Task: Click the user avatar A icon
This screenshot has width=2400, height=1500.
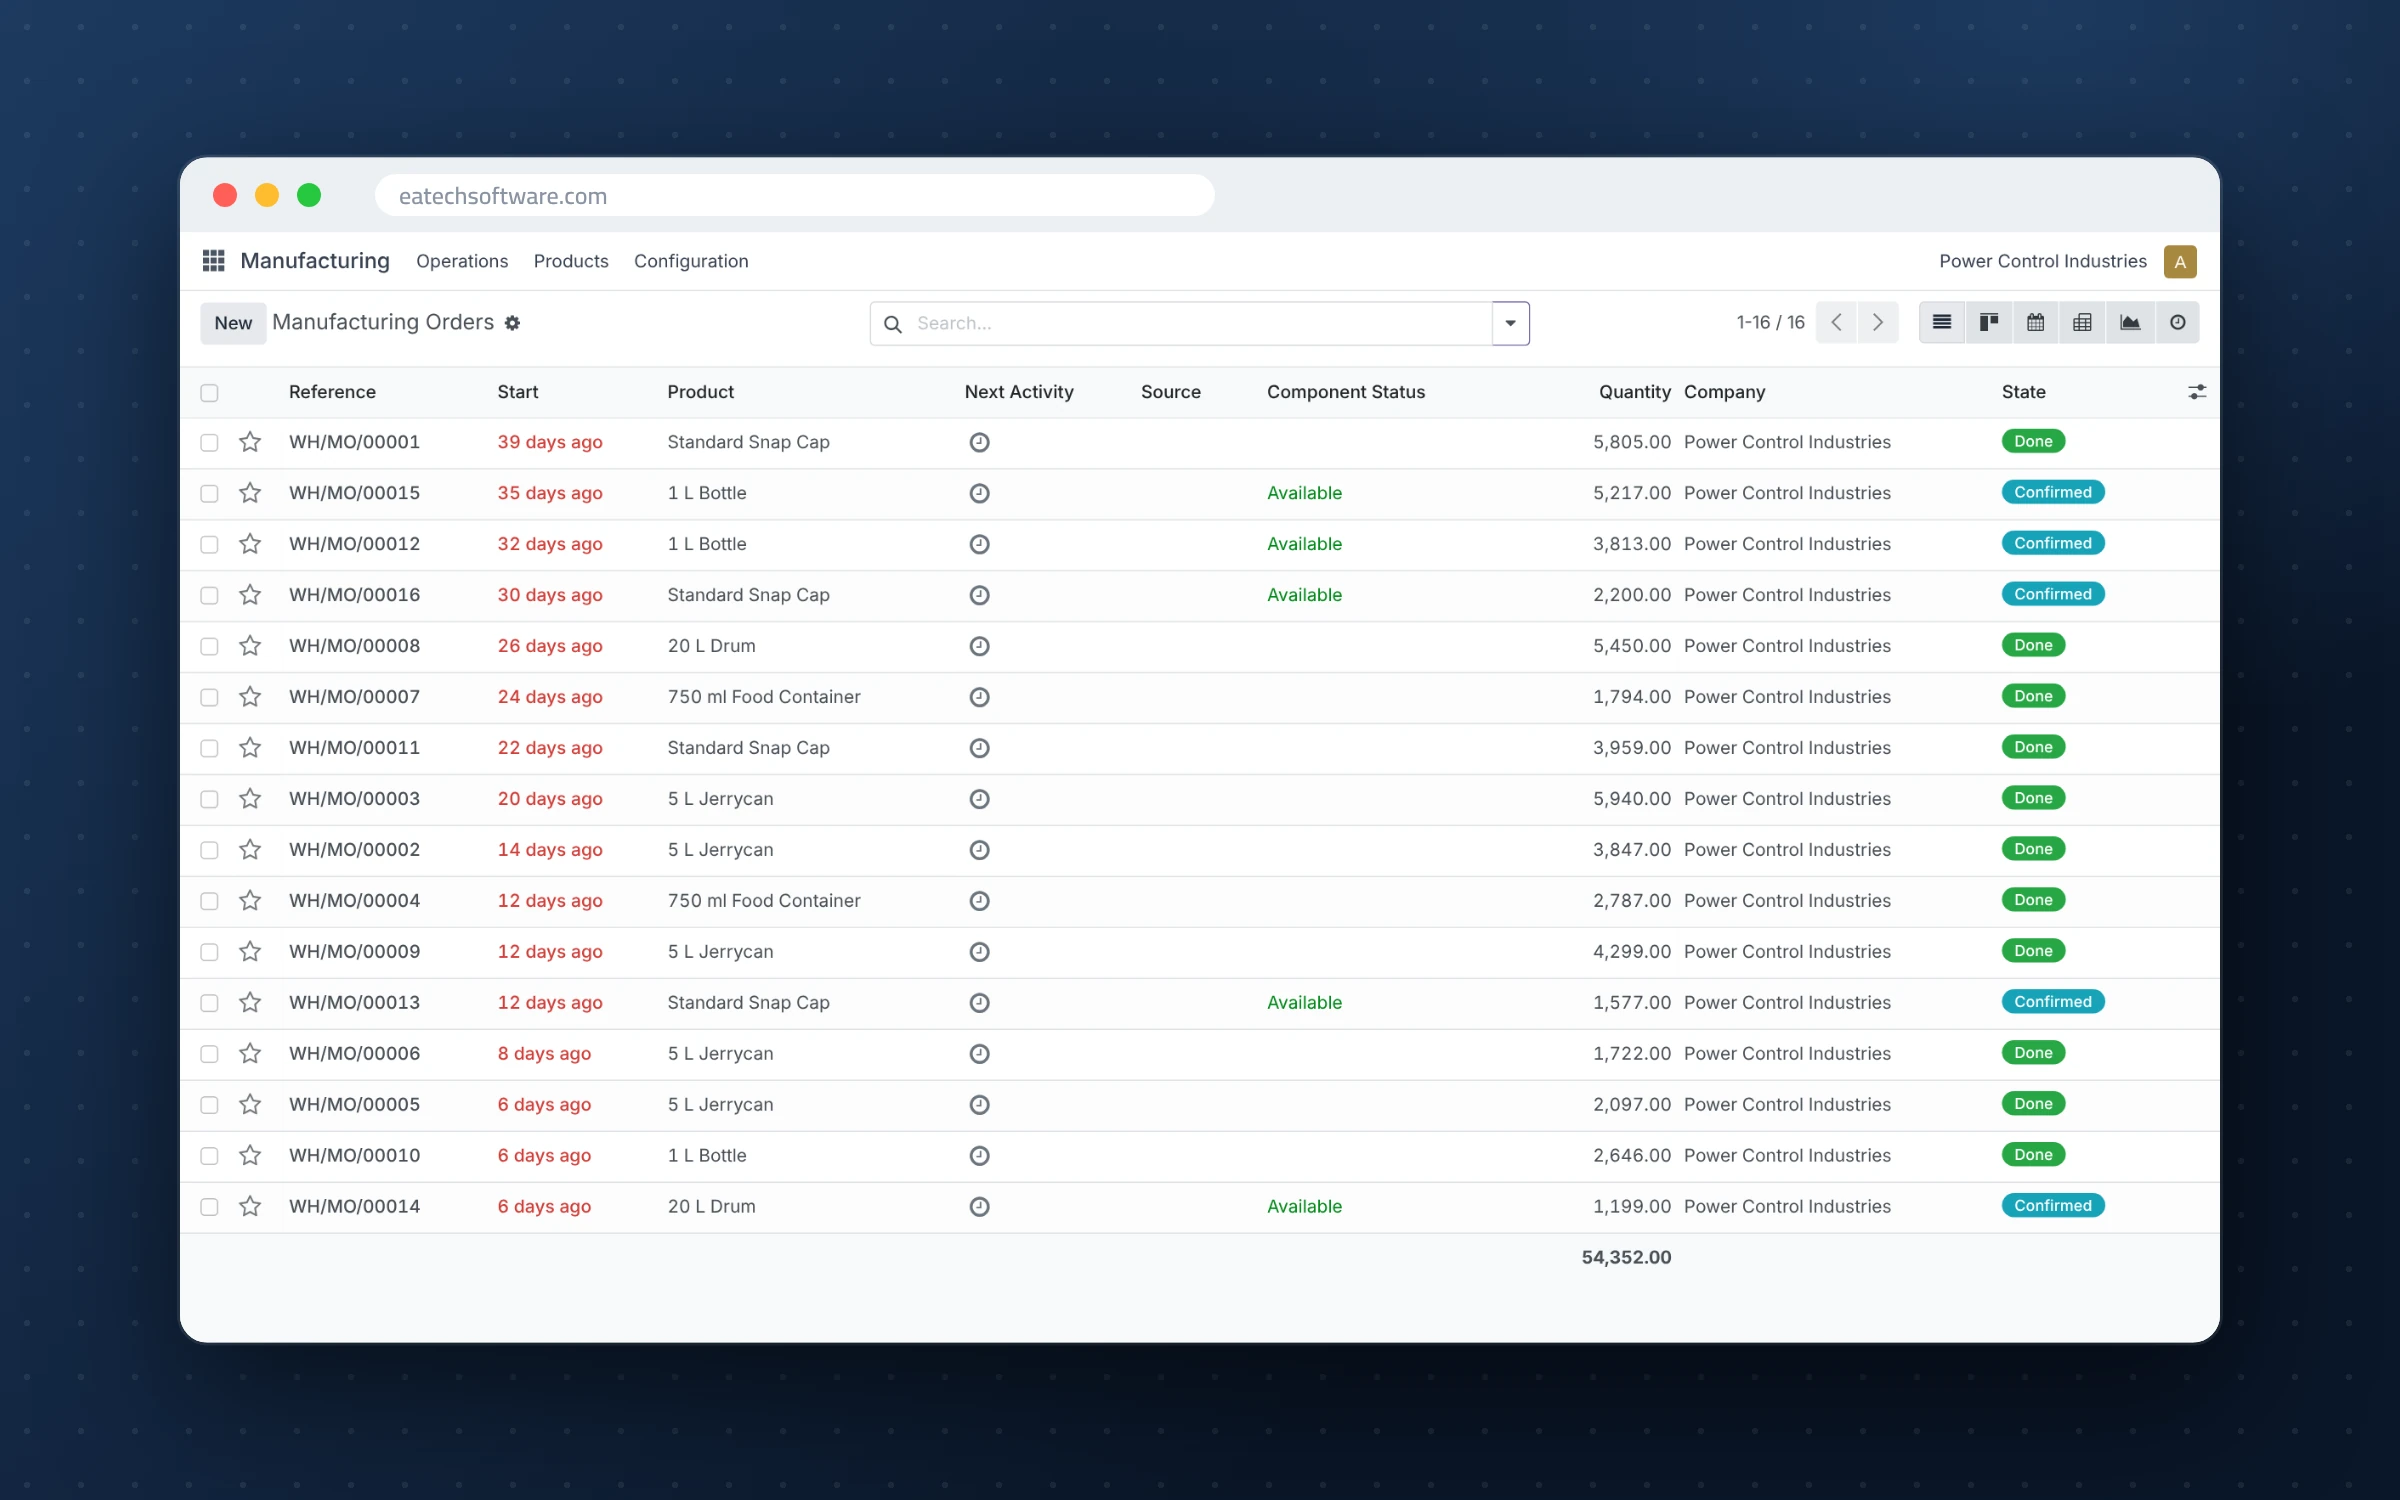Action: [2180, 261]
